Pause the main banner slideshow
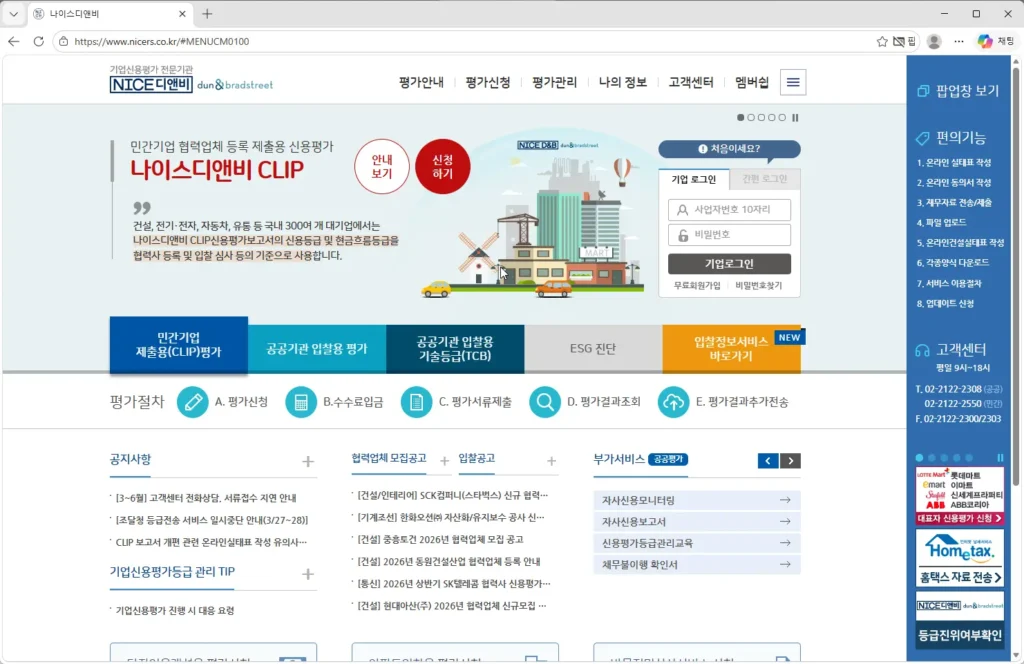This screenshot has height=664, width=1024. coord(795,118)
